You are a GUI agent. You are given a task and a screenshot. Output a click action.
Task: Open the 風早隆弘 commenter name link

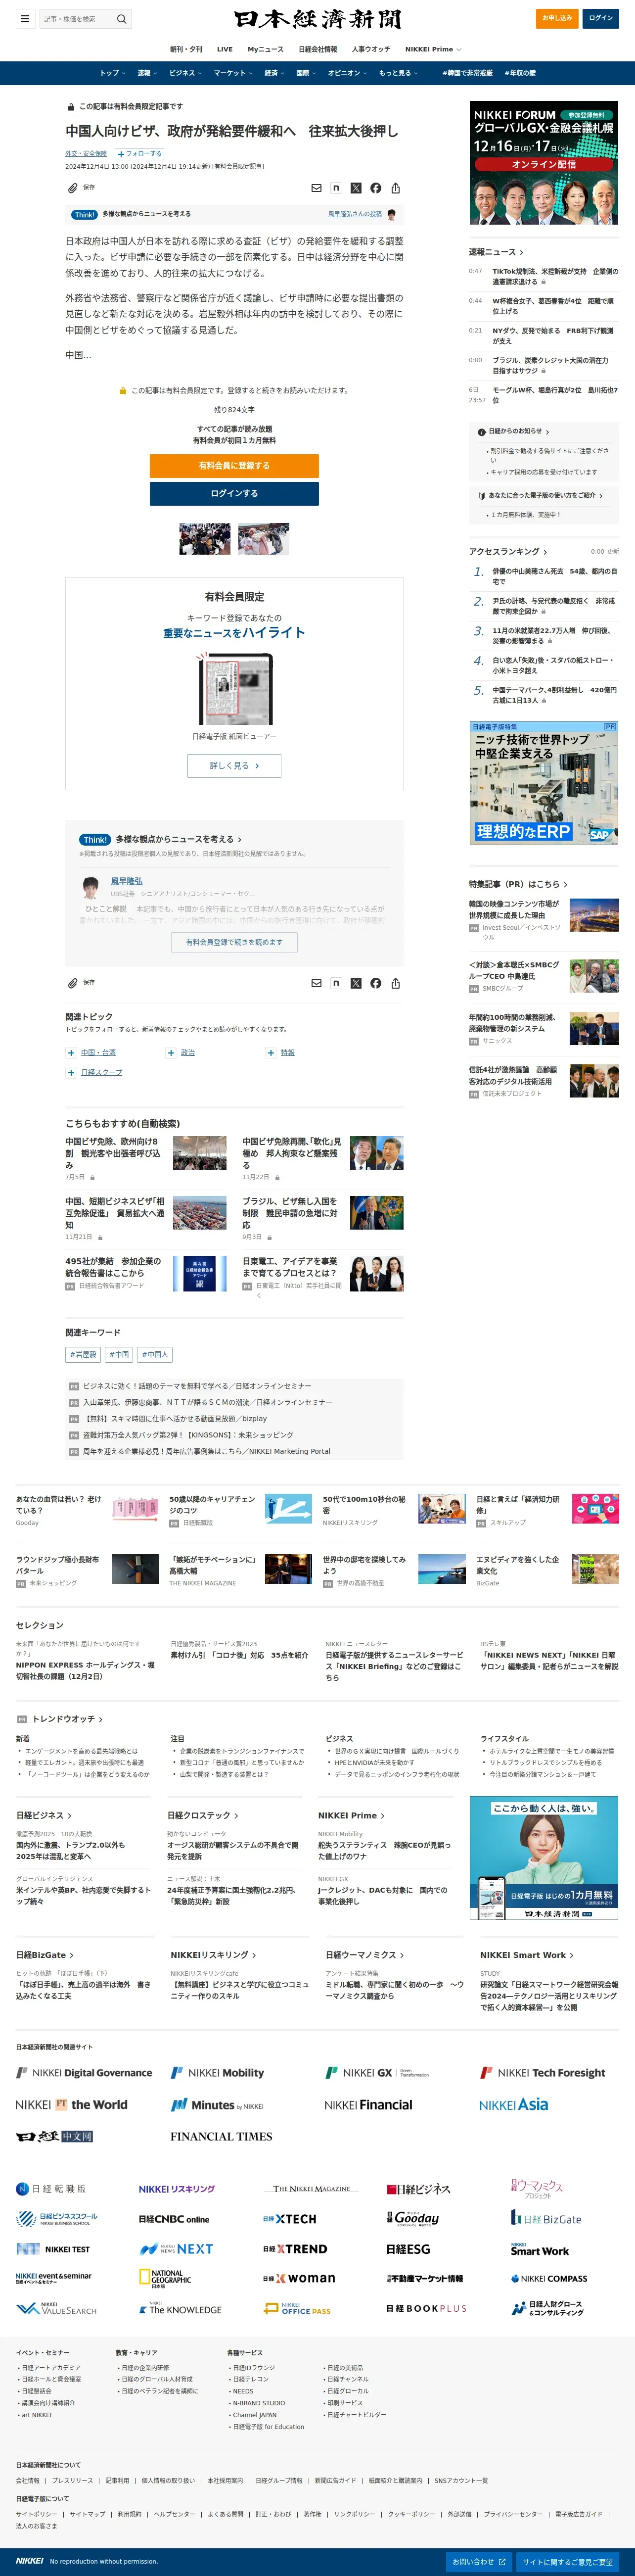pyautogui.click(x=126, y=881)
